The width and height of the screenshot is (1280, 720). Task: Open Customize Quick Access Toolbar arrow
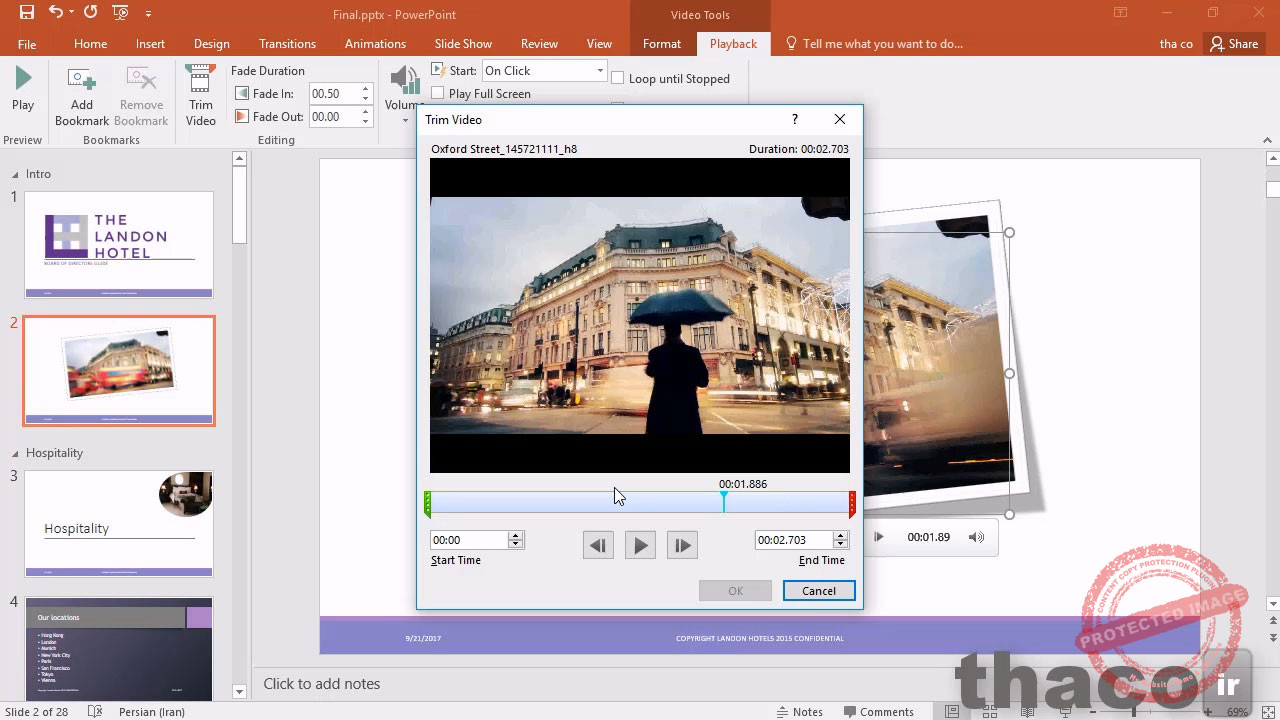tap(149, 14)
